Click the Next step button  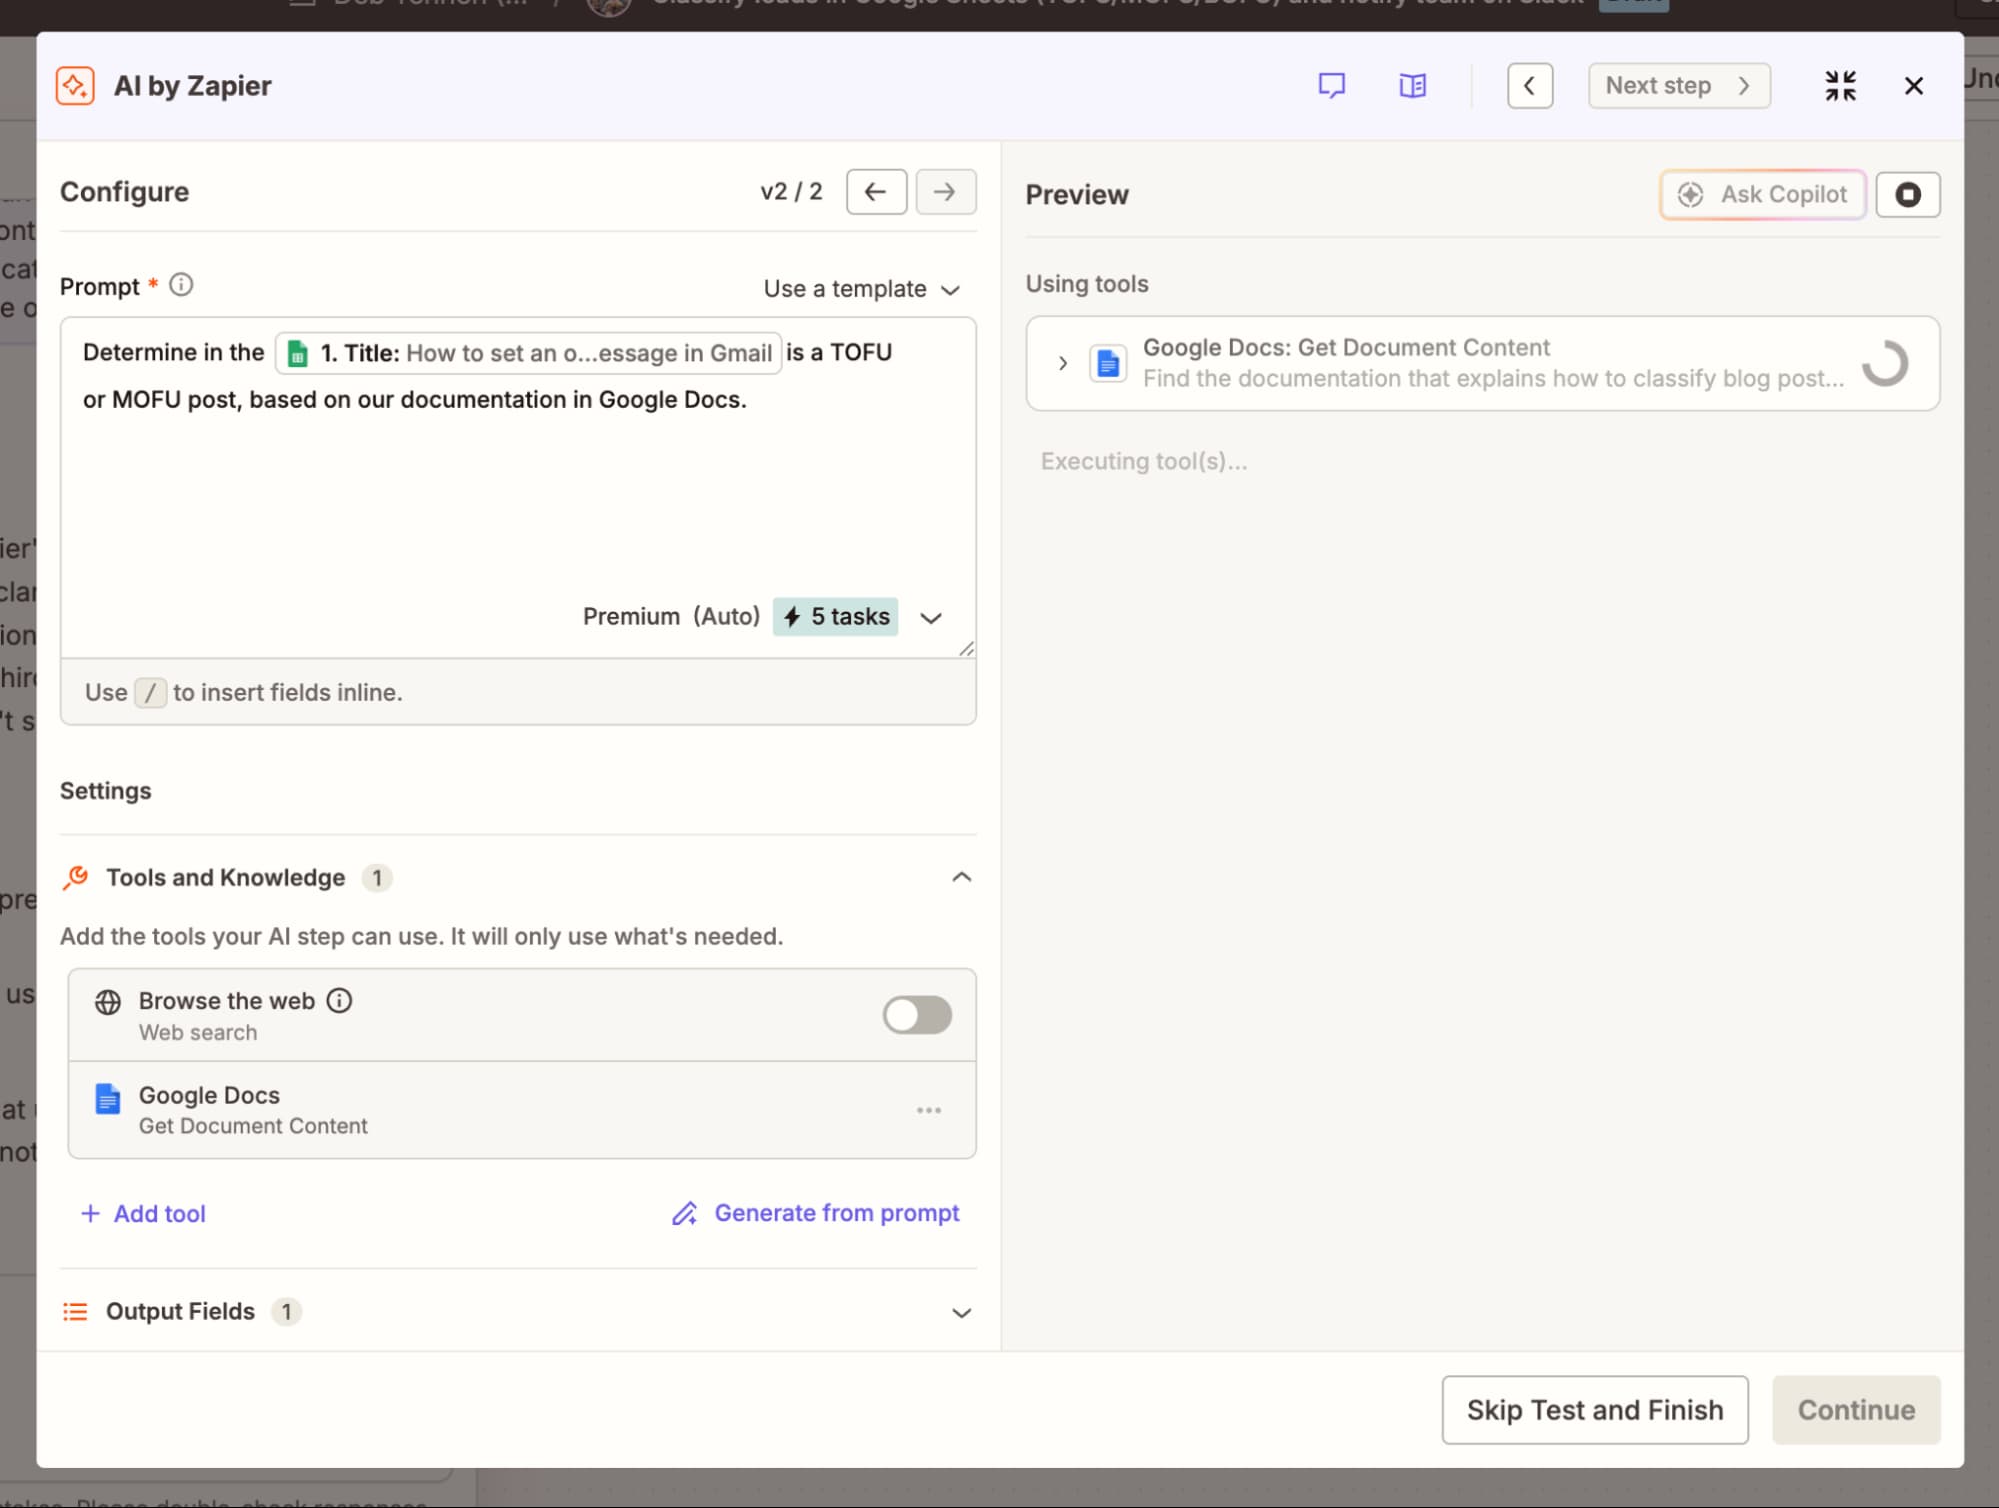coord(1678,86)
